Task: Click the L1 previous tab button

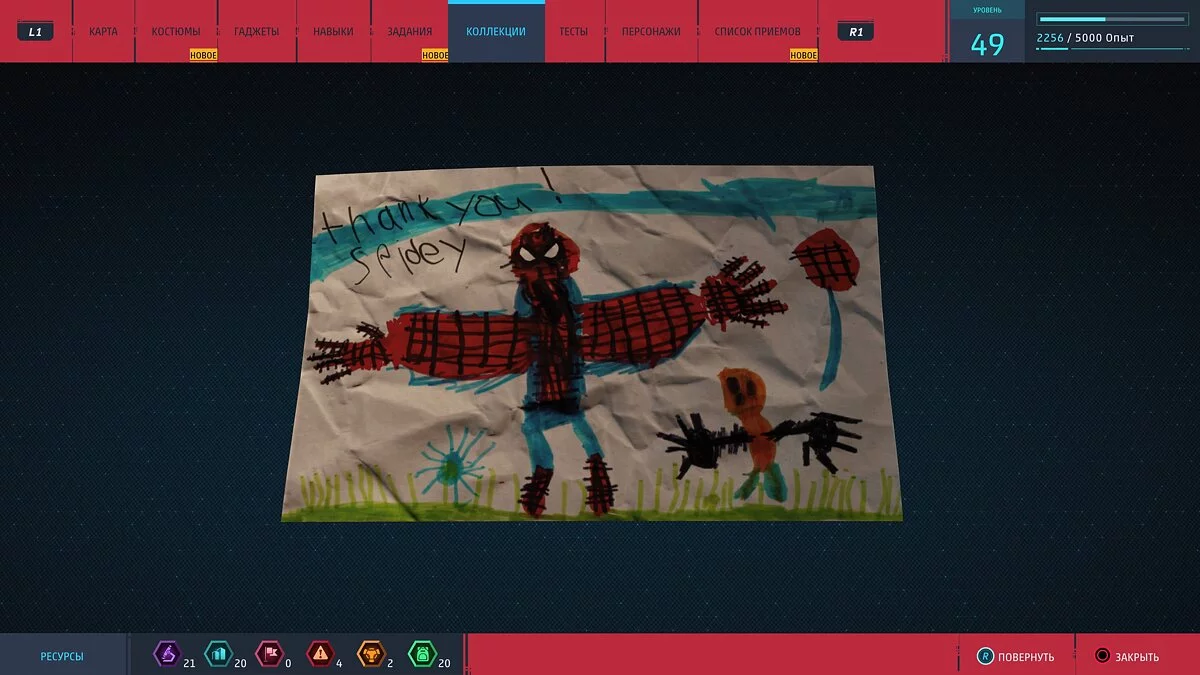Action: [x=35, y=32]
